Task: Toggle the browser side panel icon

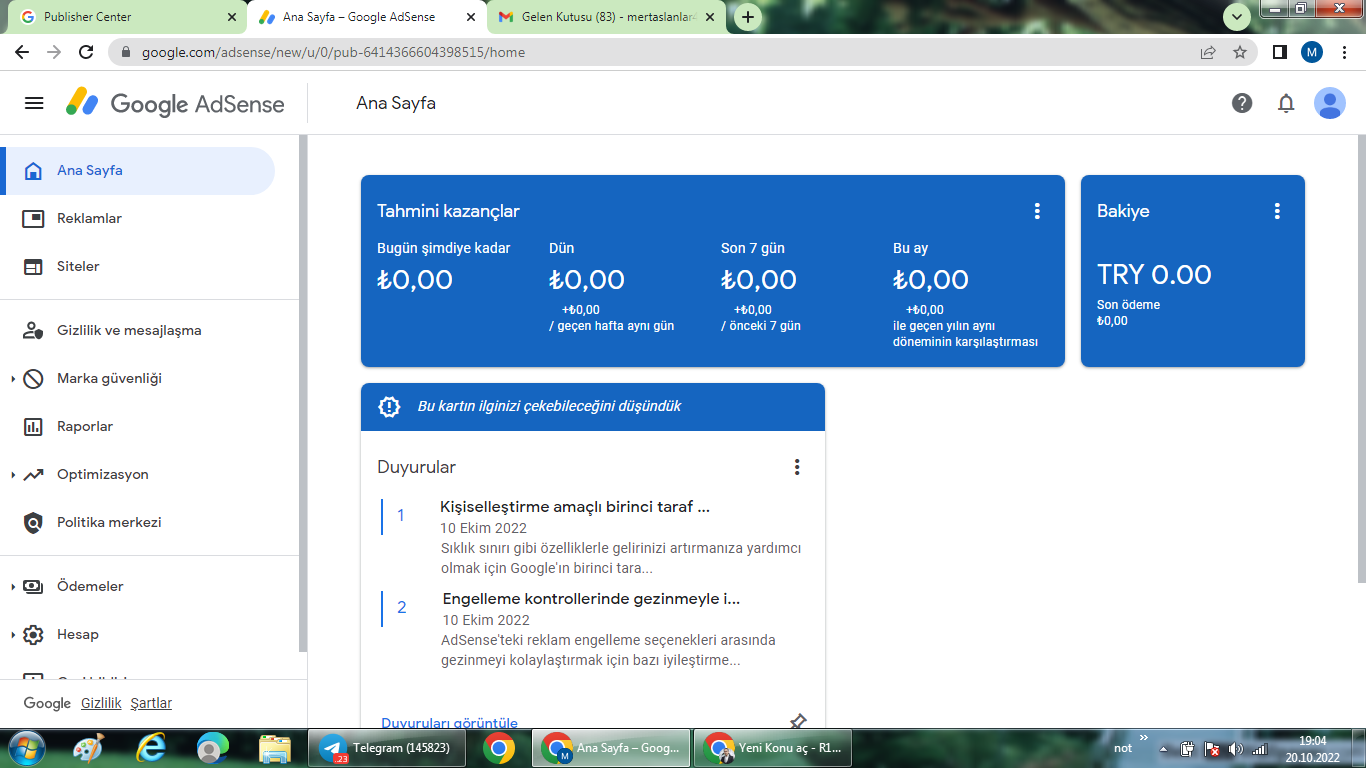Action: point(1279,52)
